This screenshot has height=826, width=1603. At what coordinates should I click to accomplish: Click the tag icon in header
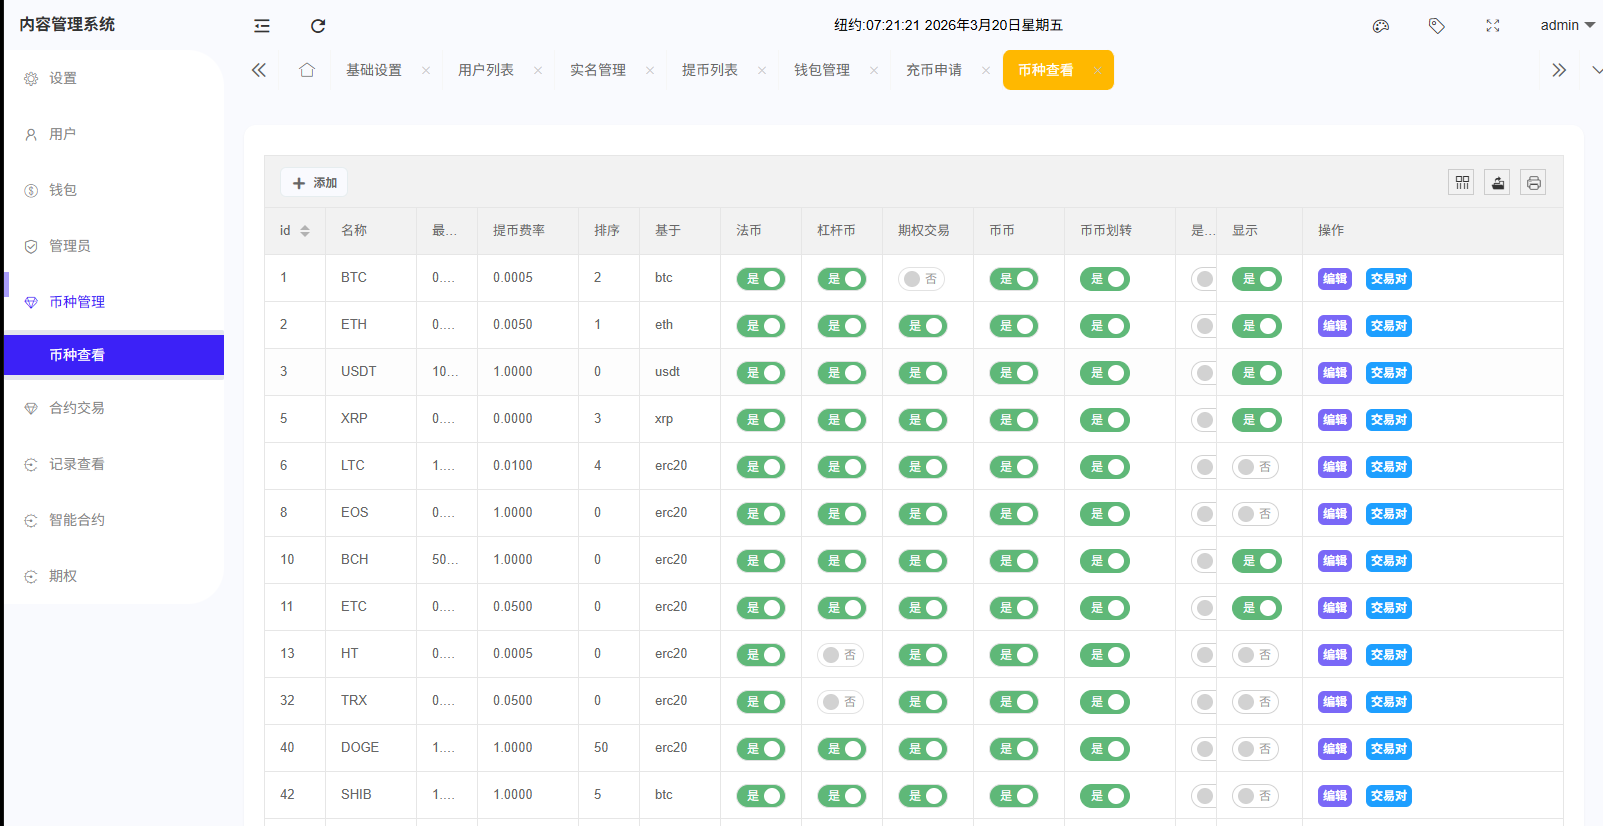pyautogui.click(x=1437, y=26)
